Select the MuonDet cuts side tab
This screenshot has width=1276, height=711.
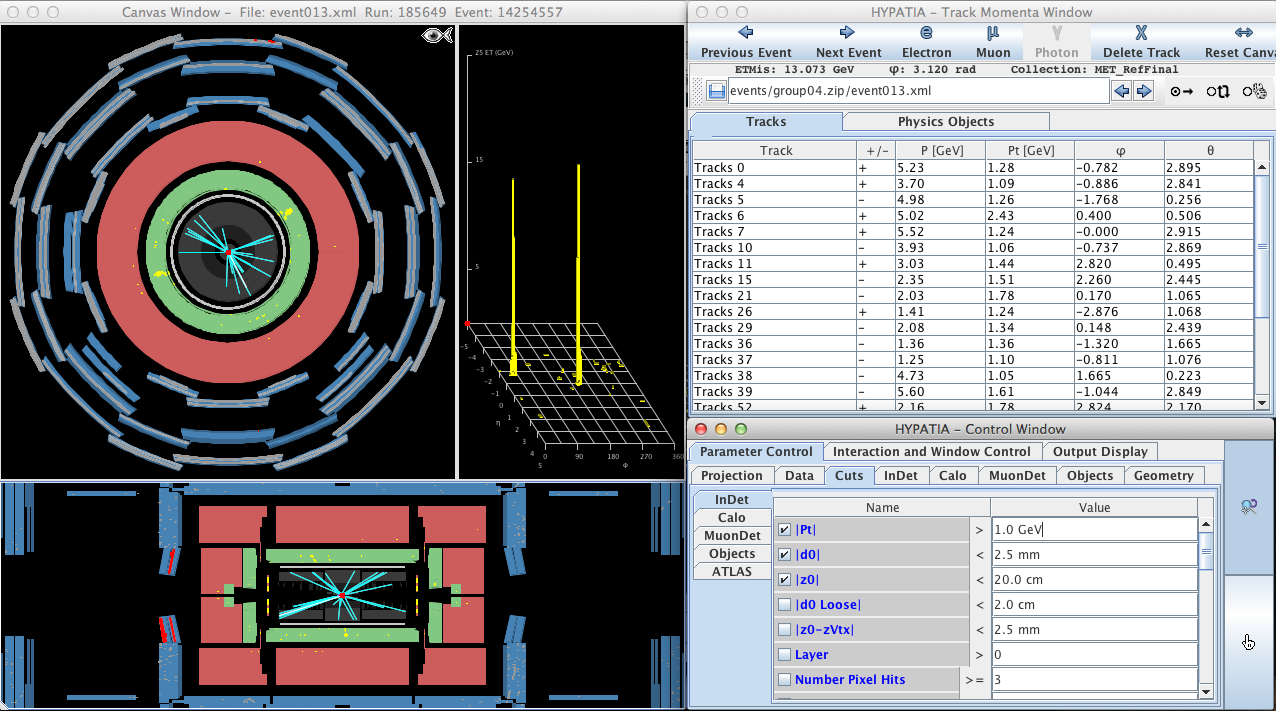732,536
